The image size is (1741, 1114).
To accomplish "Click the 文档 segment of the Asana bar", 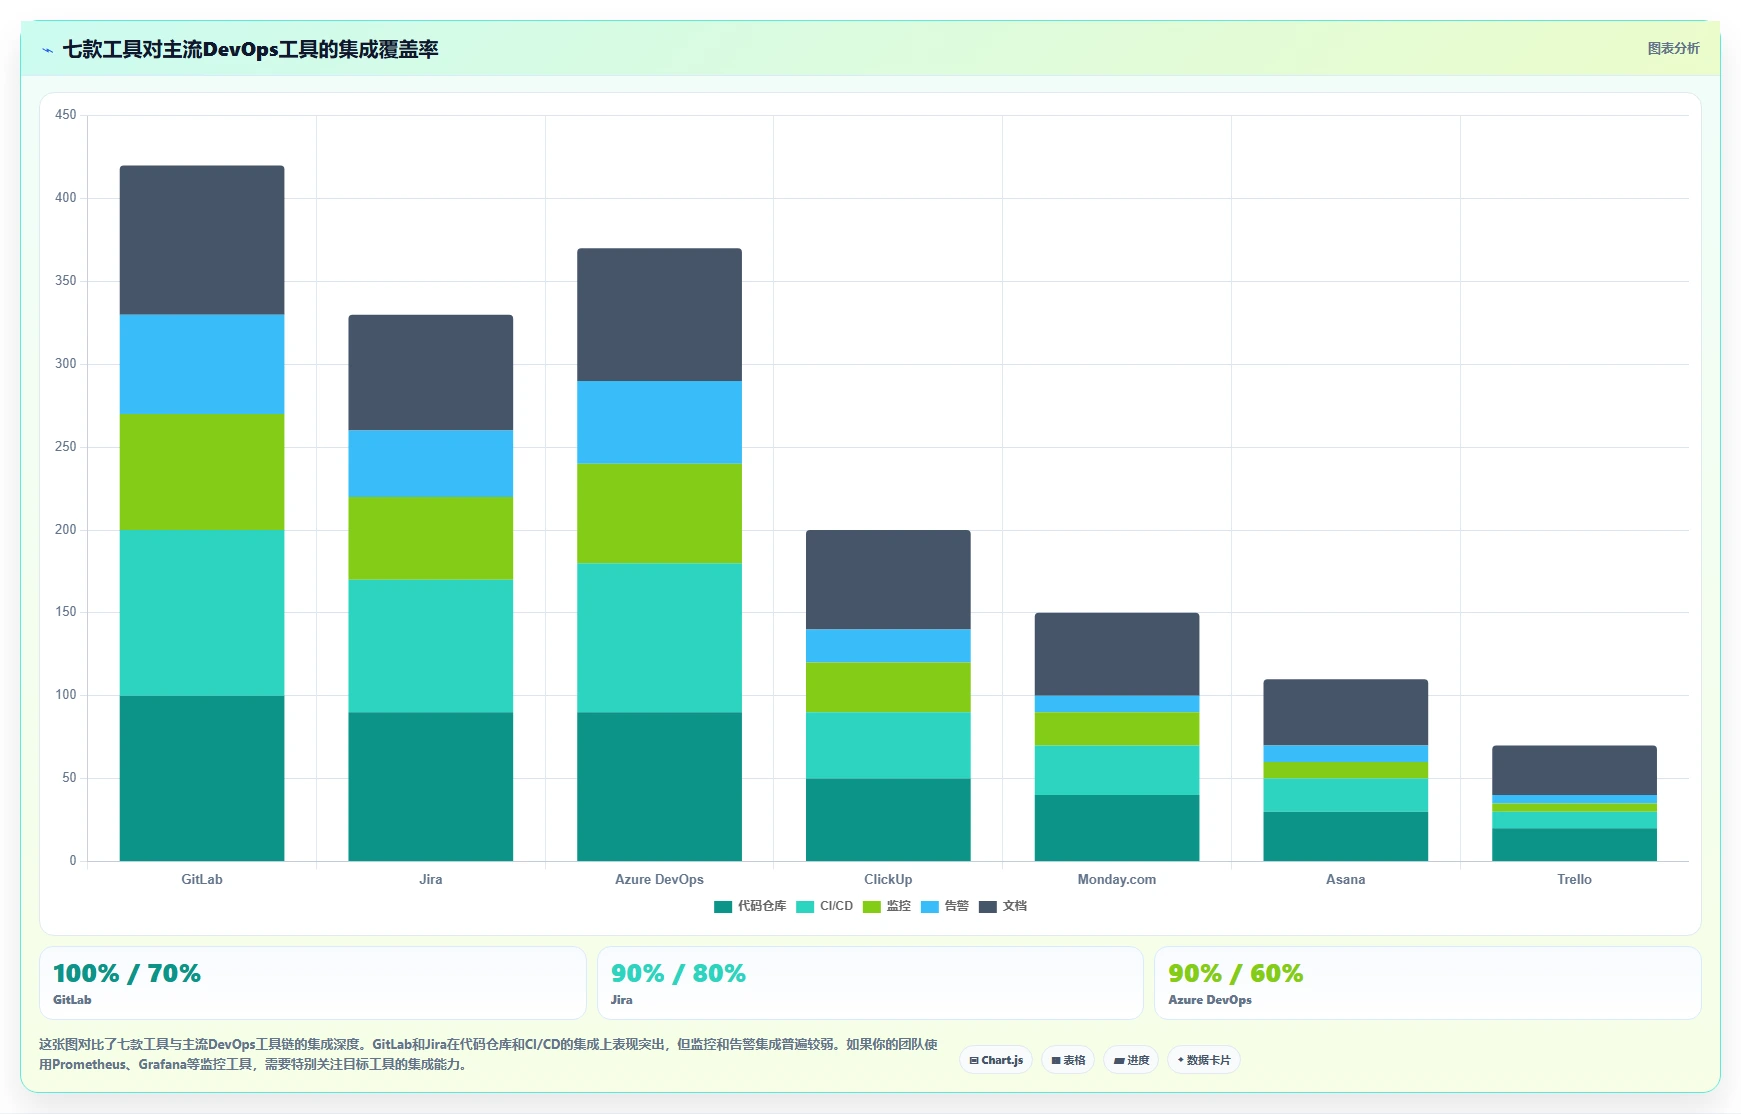I will pyautogui.click(x=1346, y=712).
